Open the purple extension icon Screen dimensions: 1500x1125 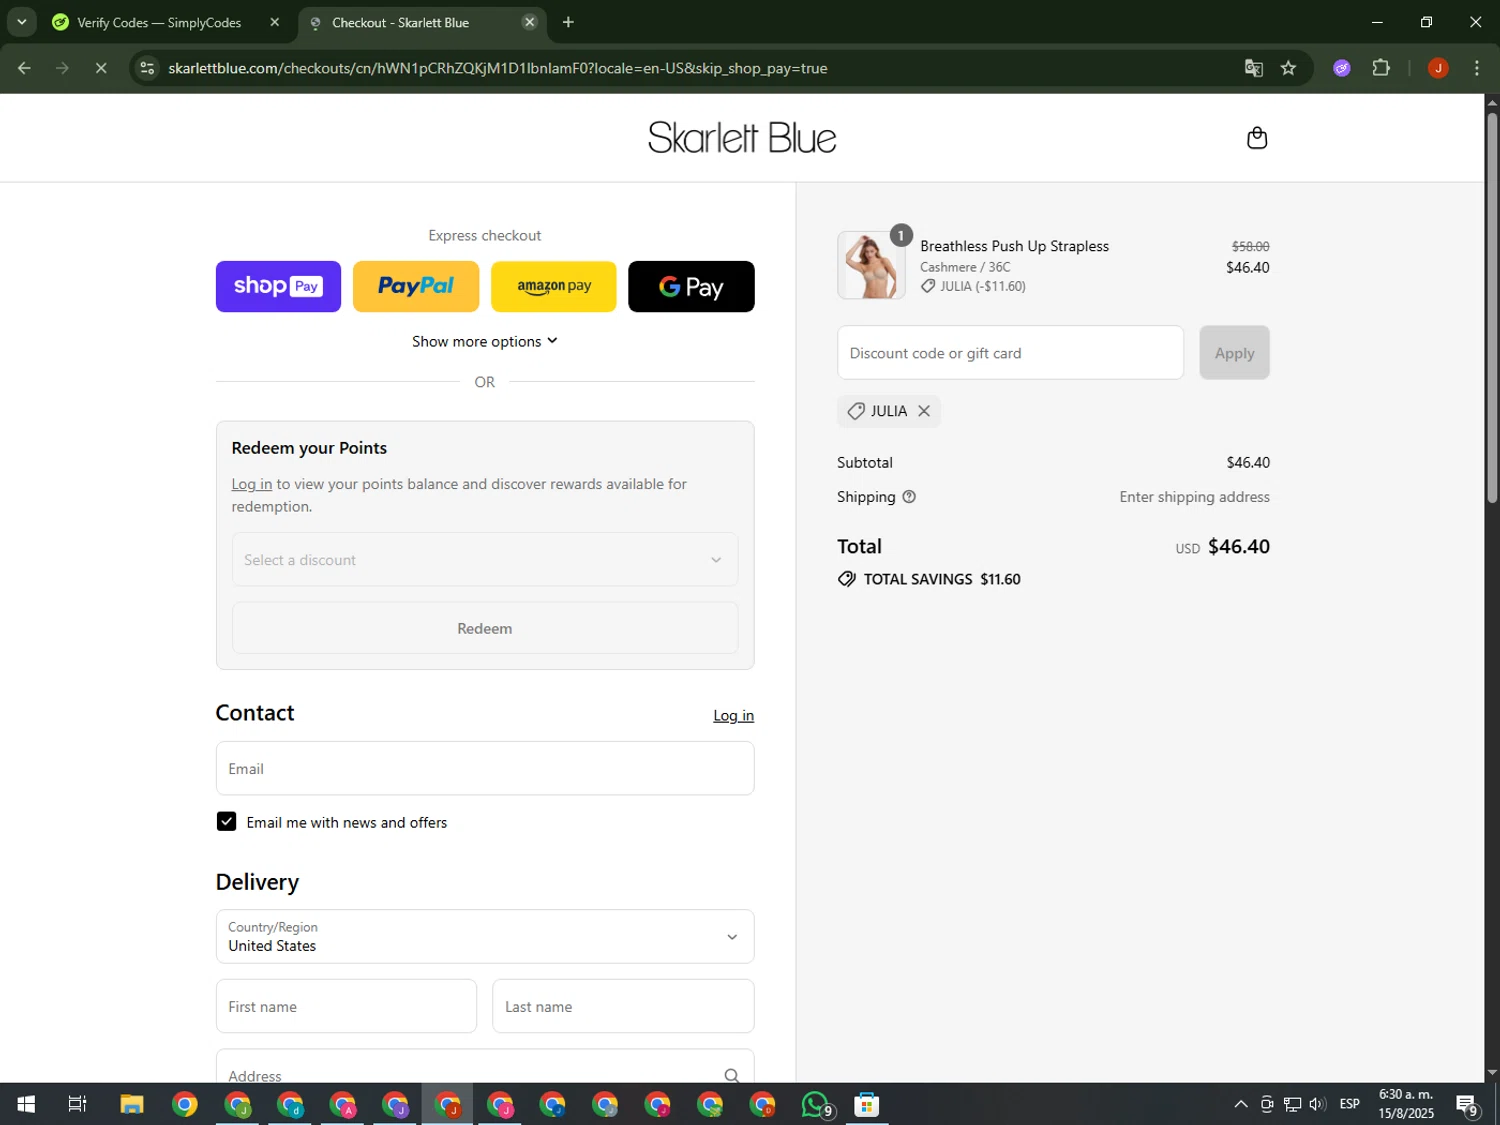pyautogui.click(x=1342, y=68)
